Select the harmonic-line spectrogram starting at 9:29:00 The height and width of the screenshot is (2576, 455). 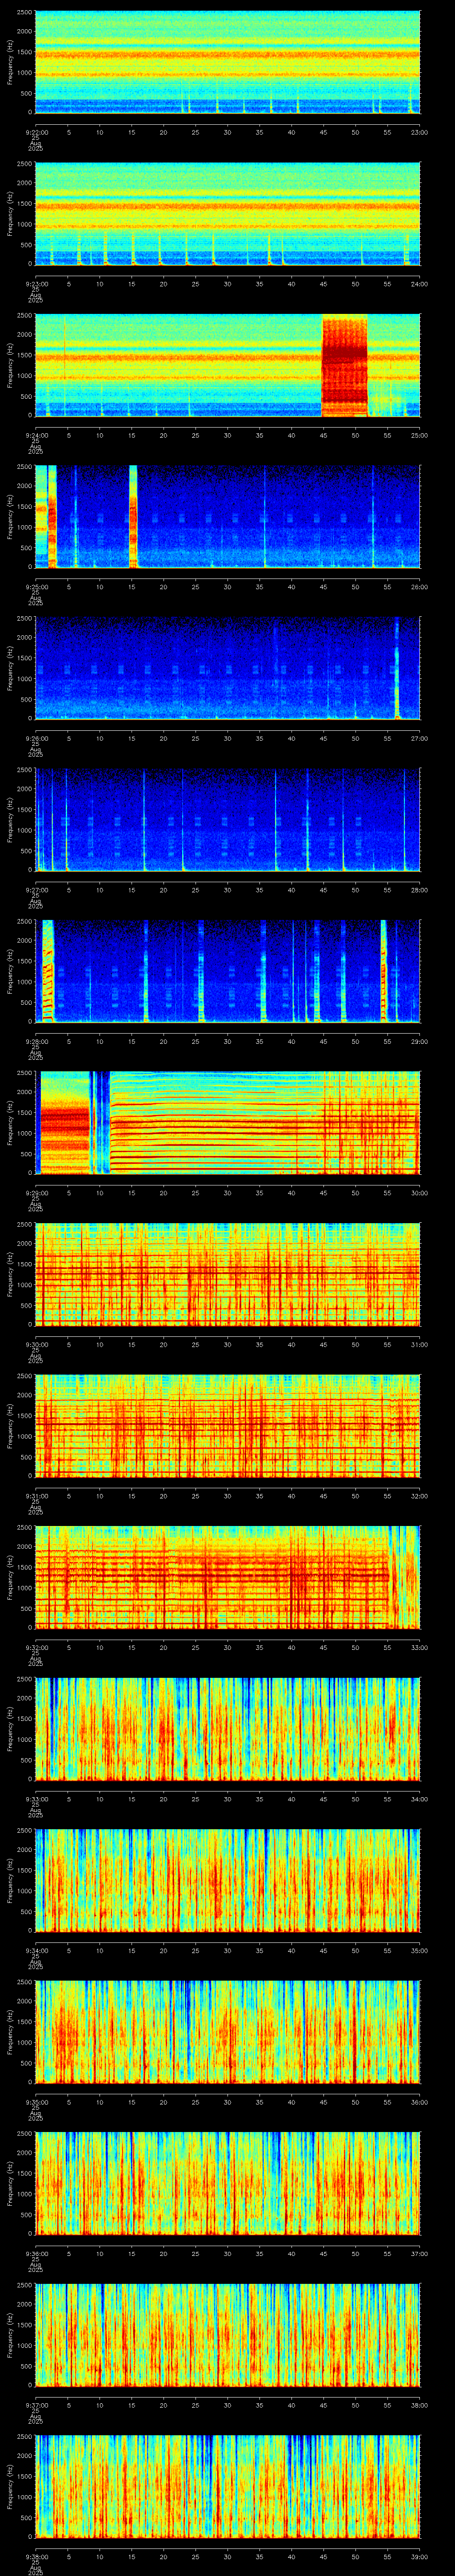point(227,1123)
